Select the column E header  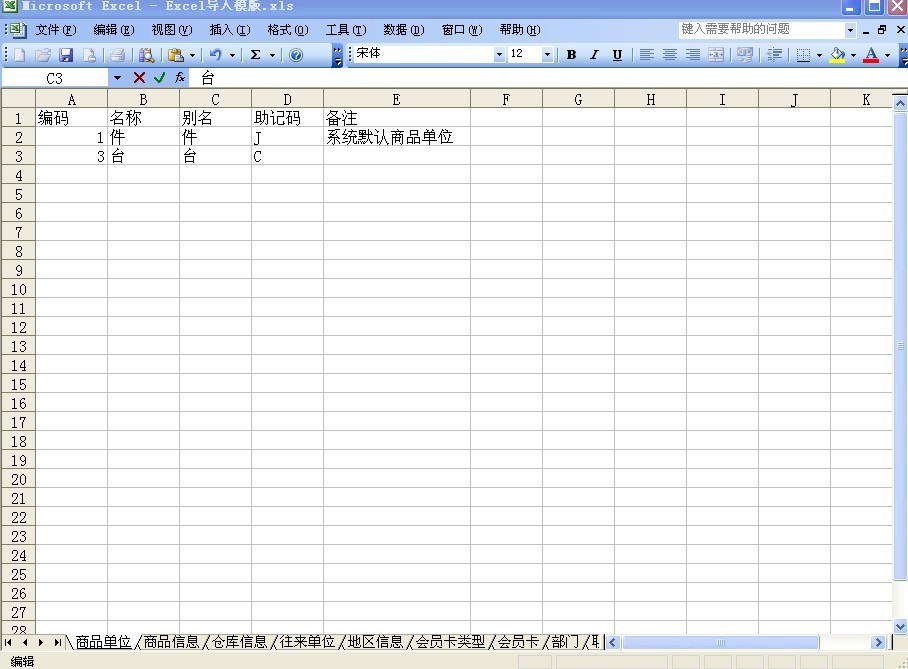pyautogui.click(x=396, y=99)
